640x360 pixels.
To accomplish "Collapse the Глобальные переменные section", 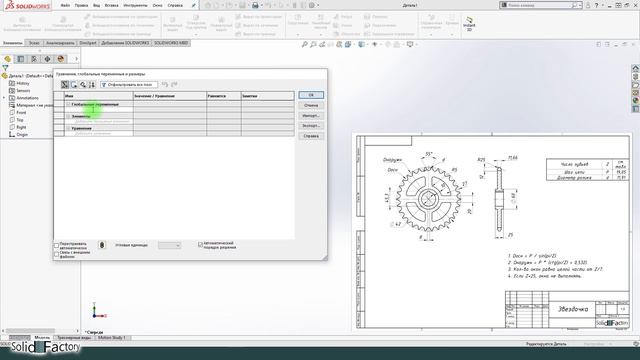I will point(68,104).
